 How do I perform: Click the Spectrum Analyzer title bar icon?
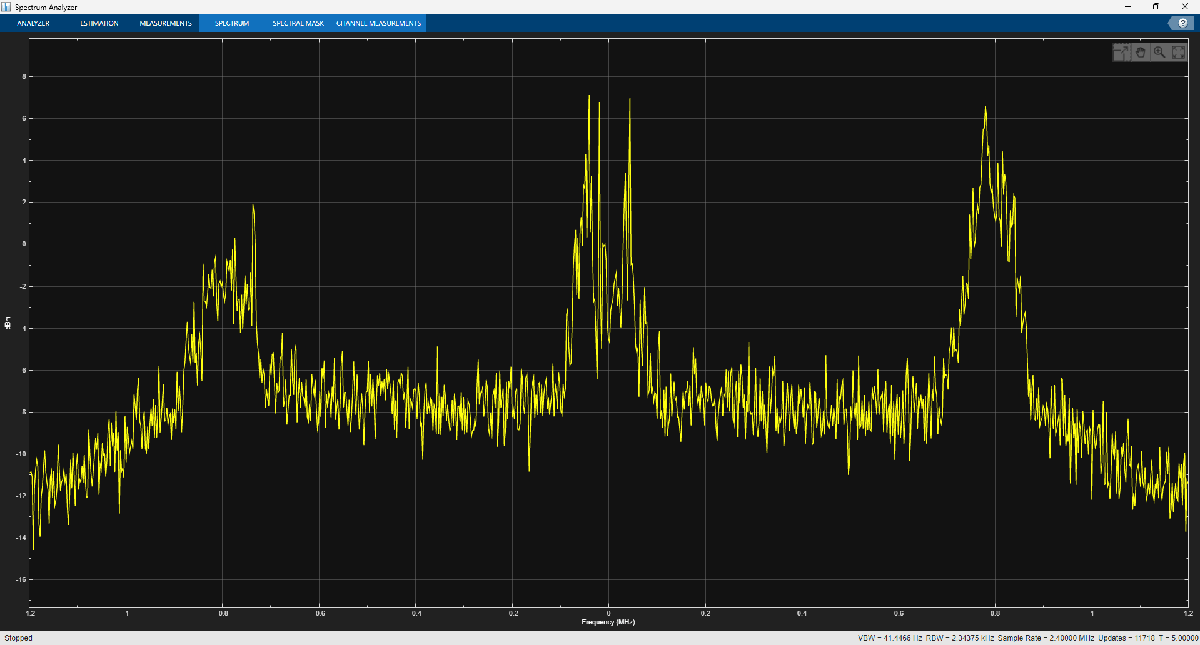point(8,6)
